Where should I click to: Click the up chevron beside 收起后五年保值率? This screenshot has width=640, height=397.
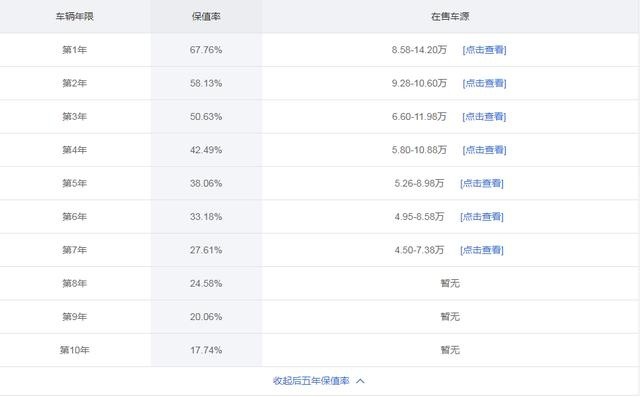tap(360, 381)
